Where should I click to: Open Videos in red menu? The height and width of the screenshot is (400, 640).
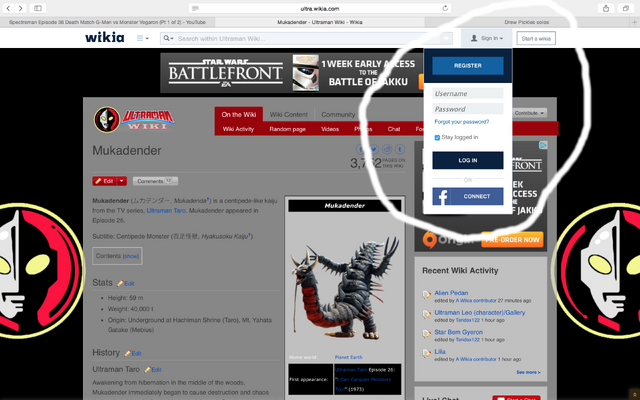[330, 129]
